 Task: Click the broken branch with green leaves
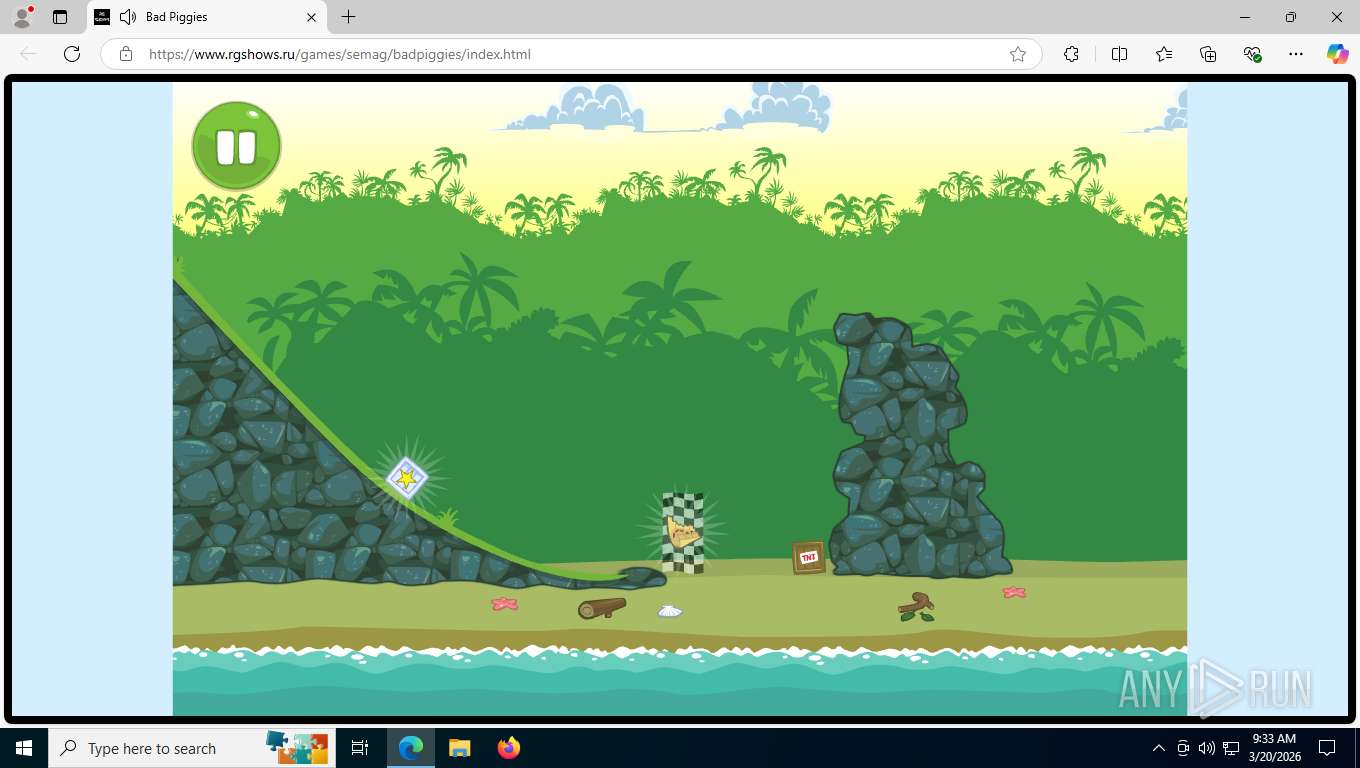click(916, 606)
